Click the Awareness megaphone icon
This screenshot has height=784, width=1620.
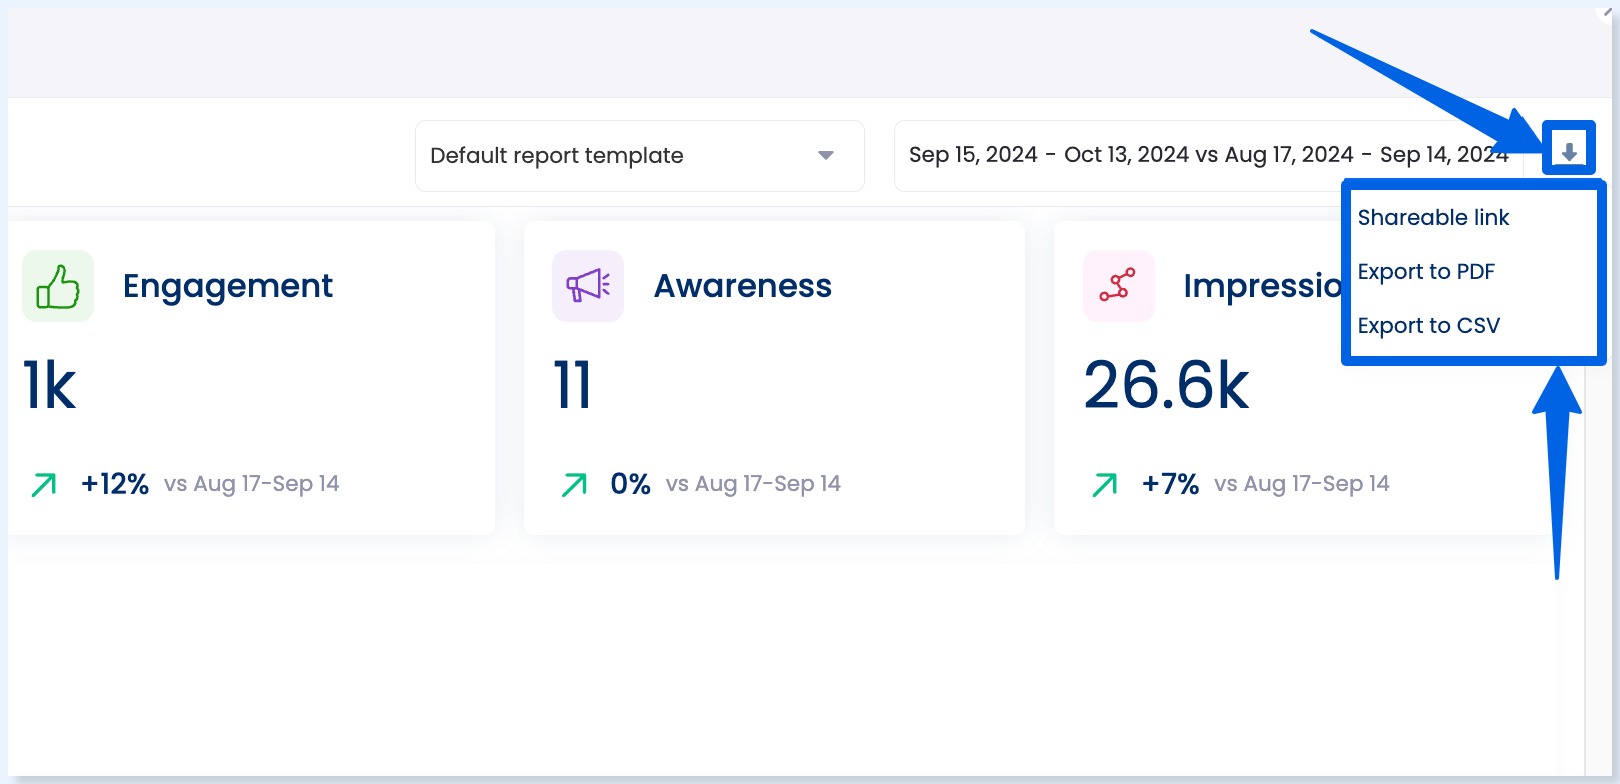(x=588, y=286)
